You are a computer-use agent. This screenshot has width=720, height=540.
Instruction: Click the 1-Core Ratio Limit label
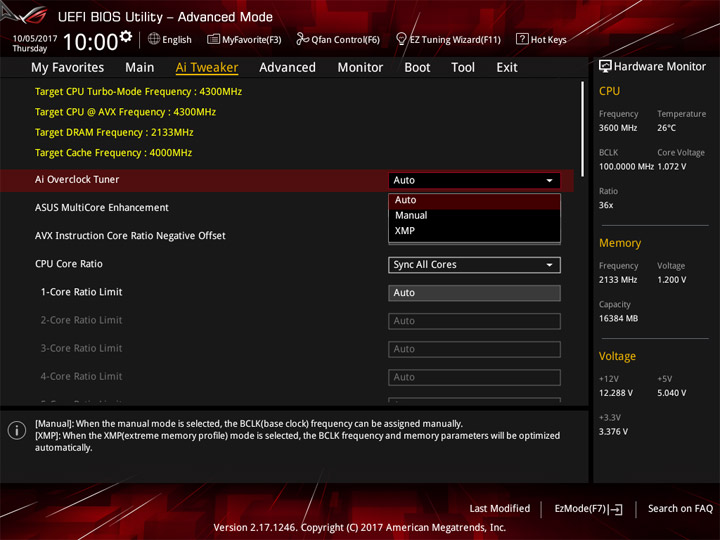coord(81,292)
